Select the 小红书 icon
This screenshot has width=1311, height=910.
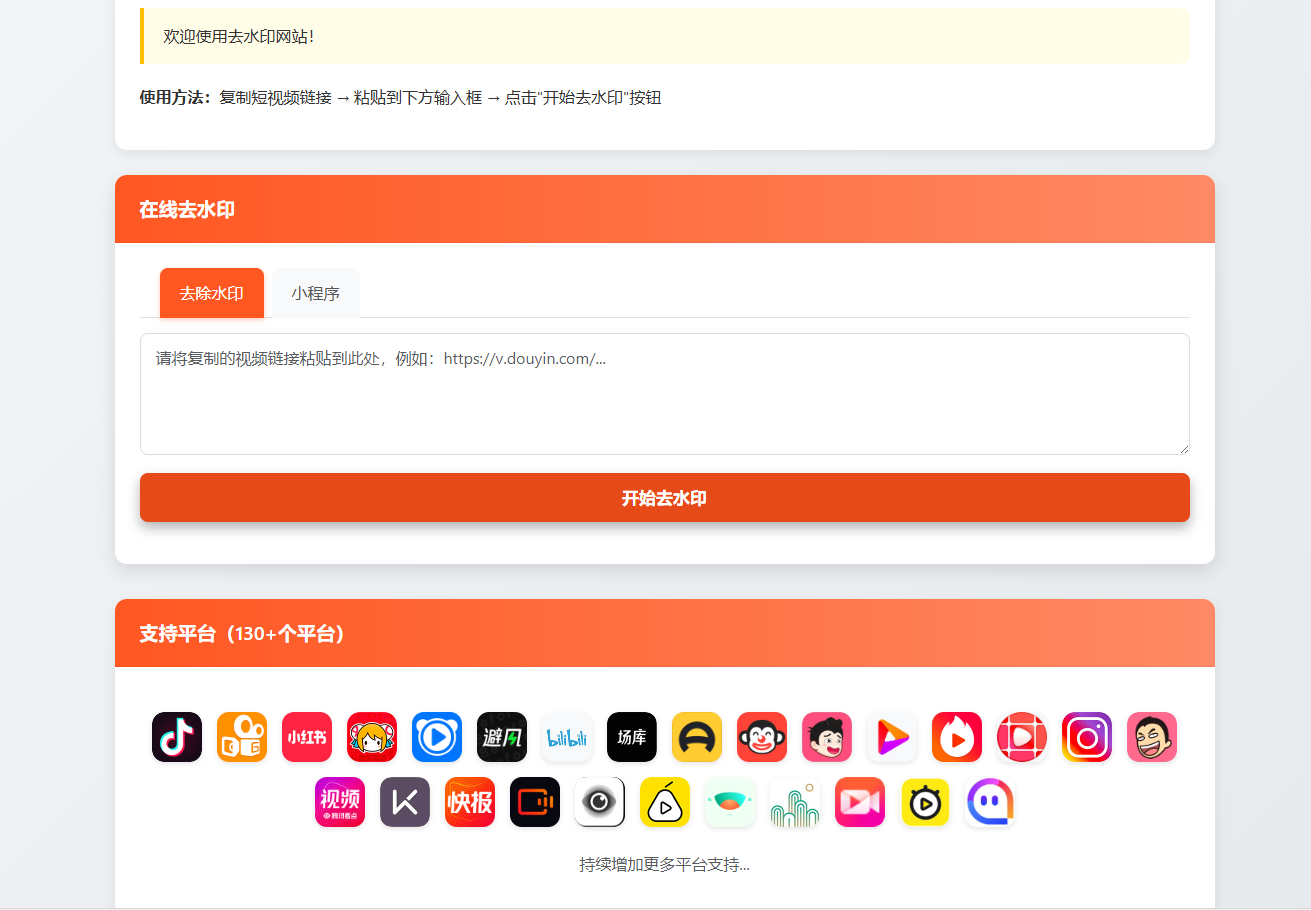[307, 737]
